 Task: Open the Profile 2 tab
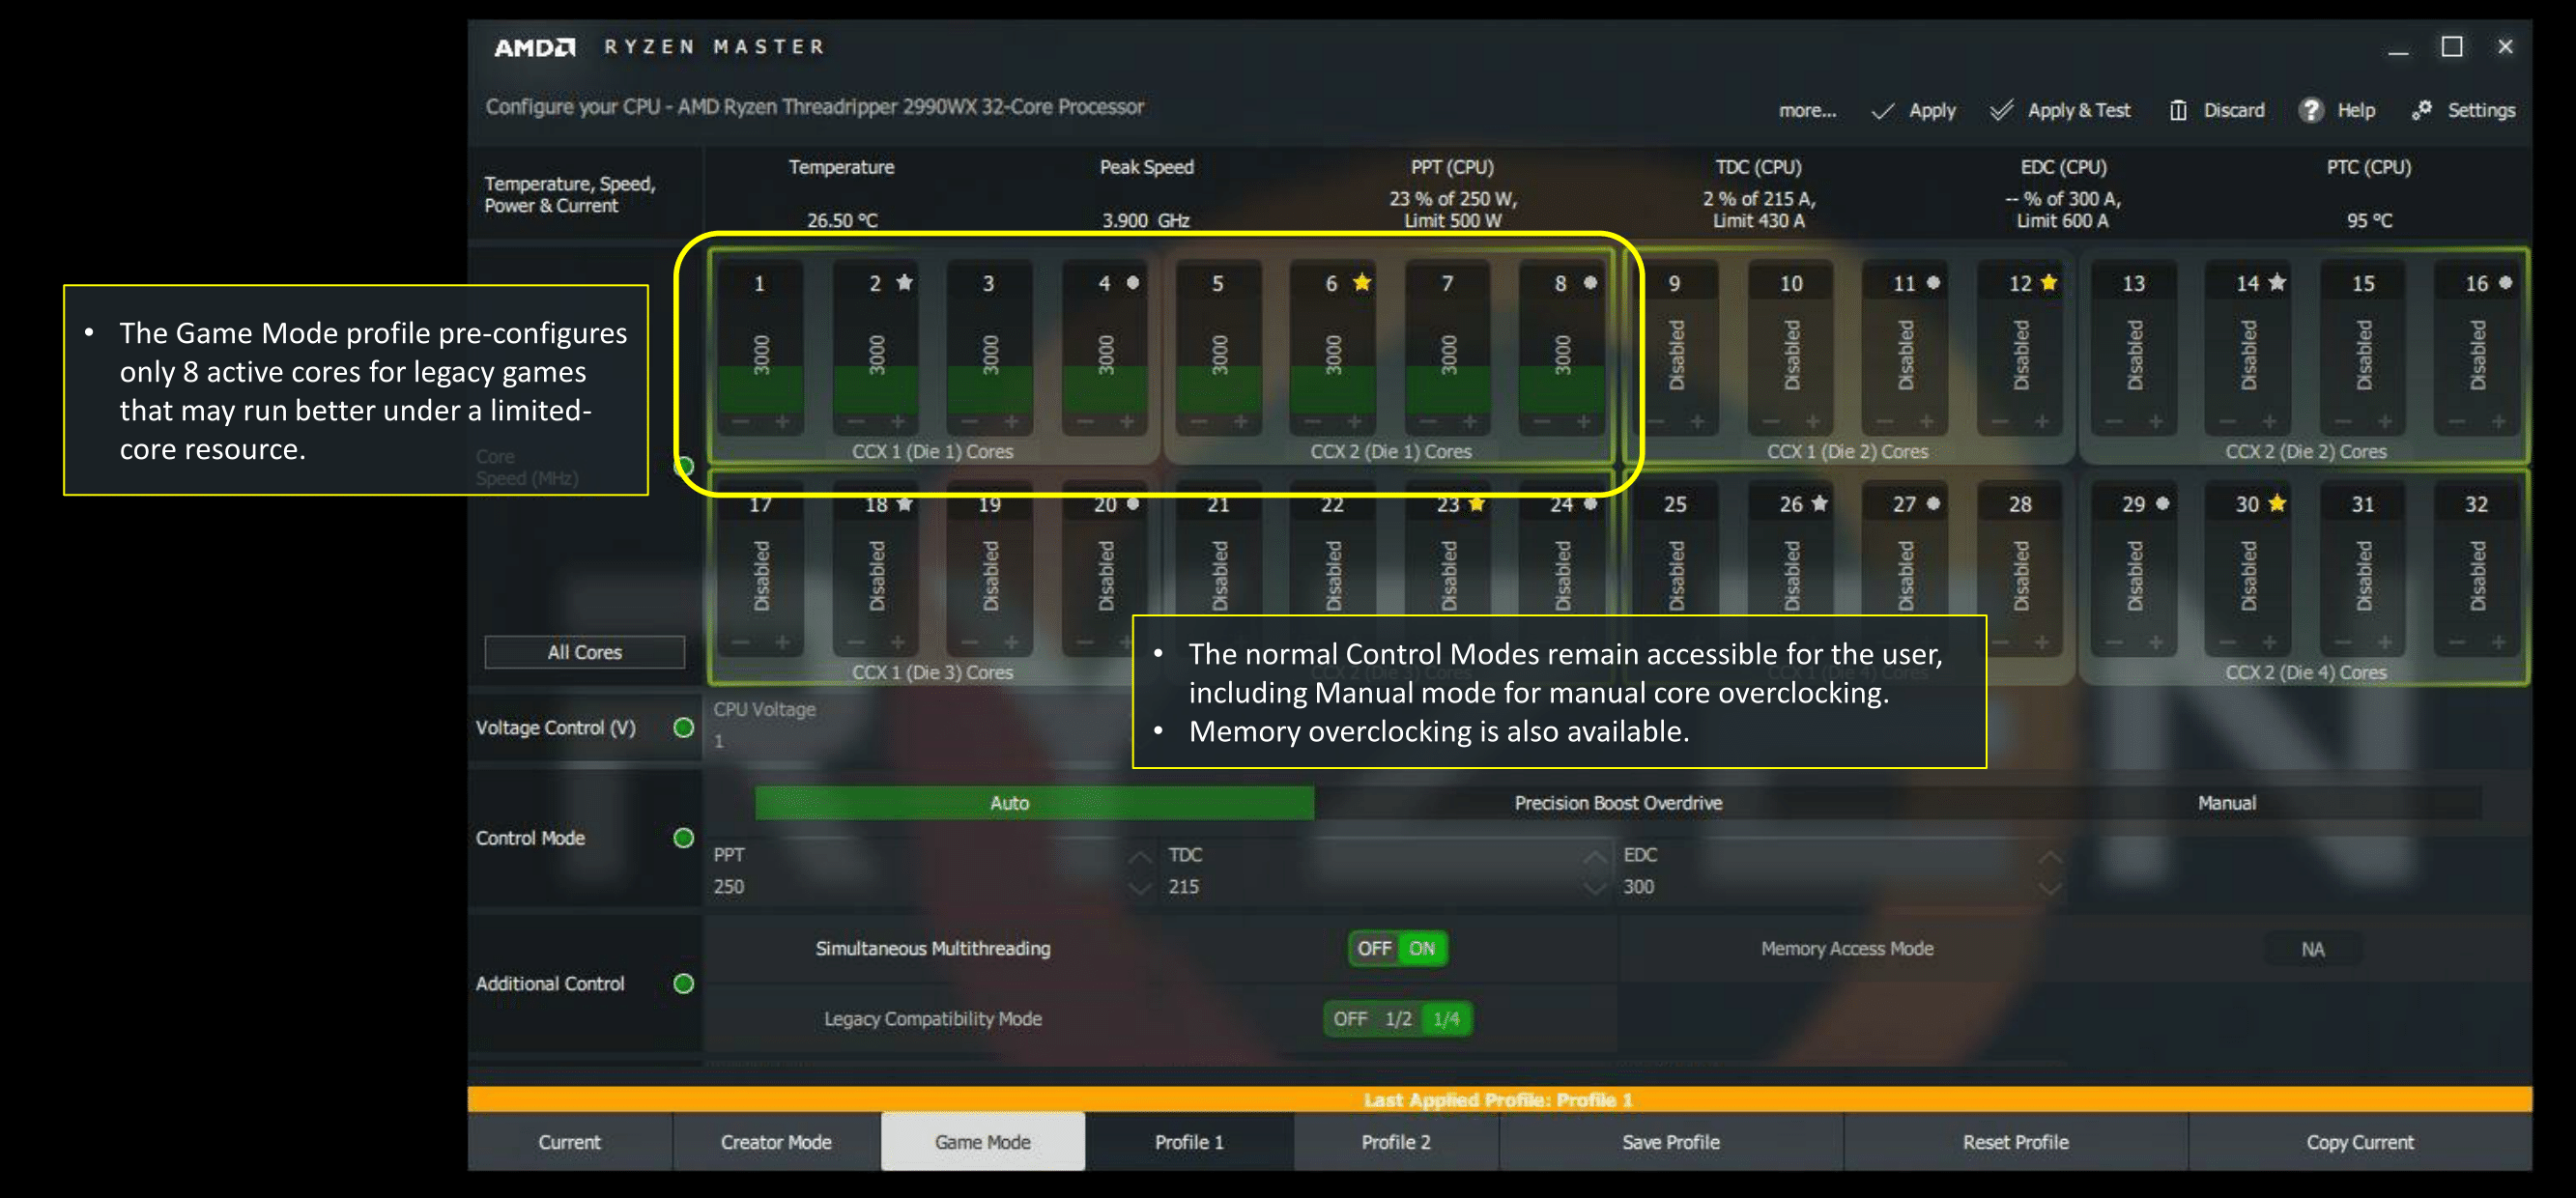(x=1396, y=1142)
